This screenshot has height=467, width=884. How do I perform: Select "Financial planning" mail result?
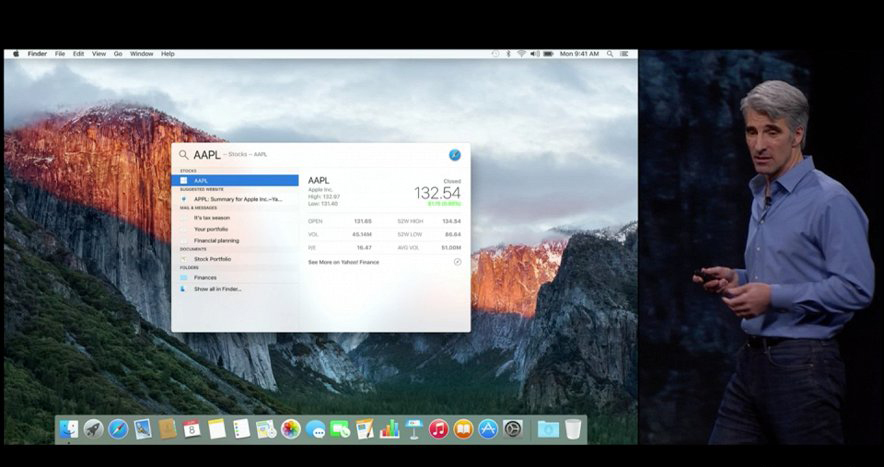(235, 240)
